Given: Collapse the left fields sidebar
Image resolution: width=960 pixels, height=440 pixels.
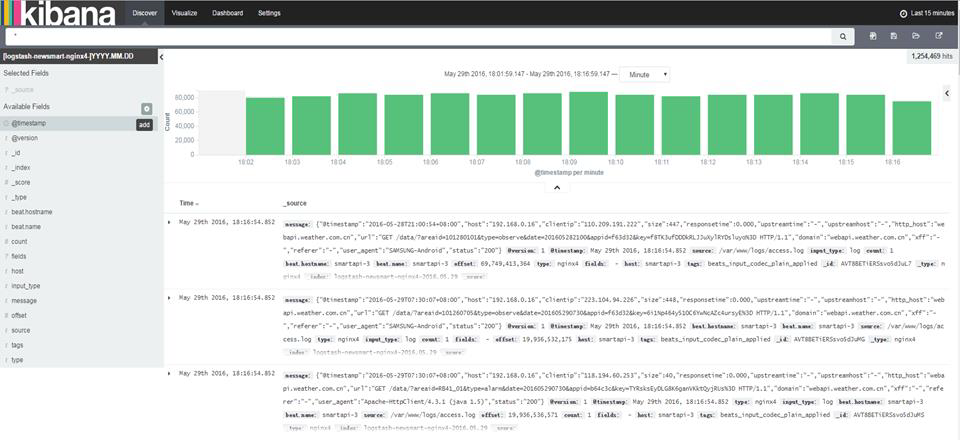Looking at the screenshot, I should coord(163,57).
